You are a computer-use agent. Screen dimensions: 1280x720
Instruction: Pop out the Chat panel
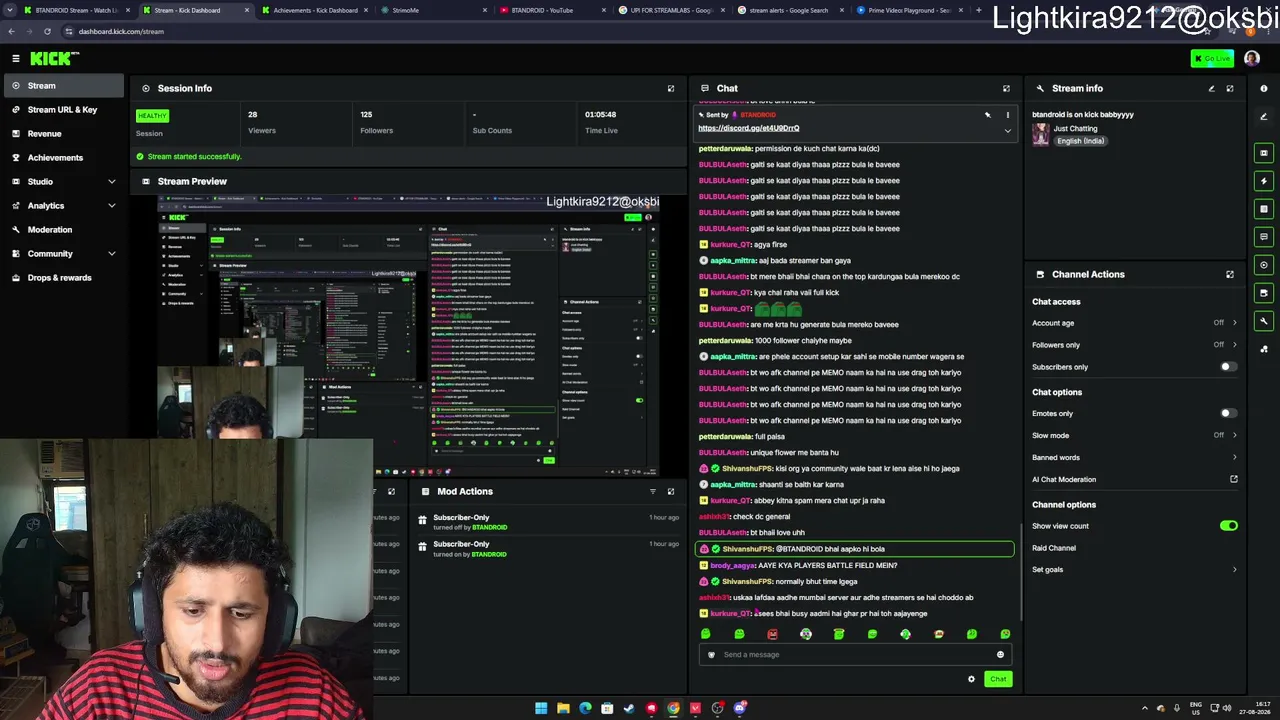tap(1006, 88)
